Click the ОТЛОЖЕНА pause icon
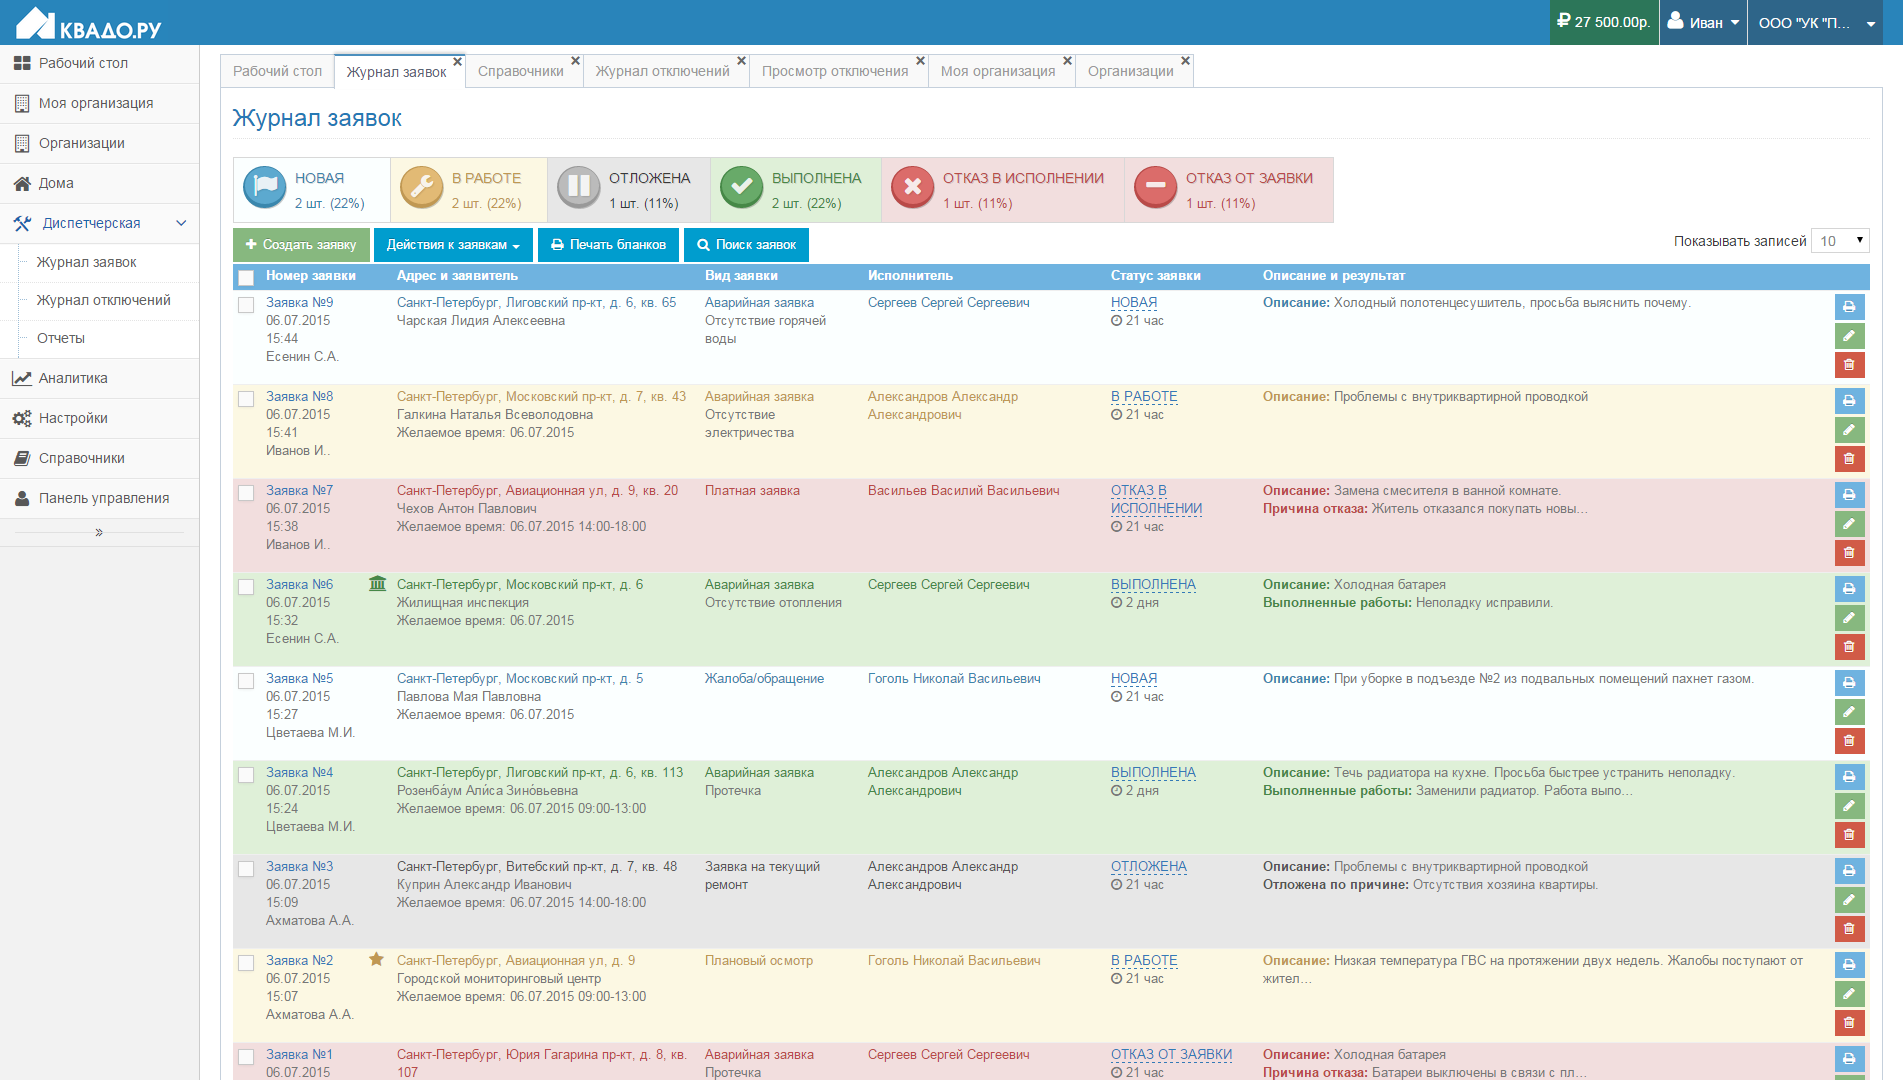Image resolution: width=1903 pixels, height=1080 pixels. (x=579, y=188)
